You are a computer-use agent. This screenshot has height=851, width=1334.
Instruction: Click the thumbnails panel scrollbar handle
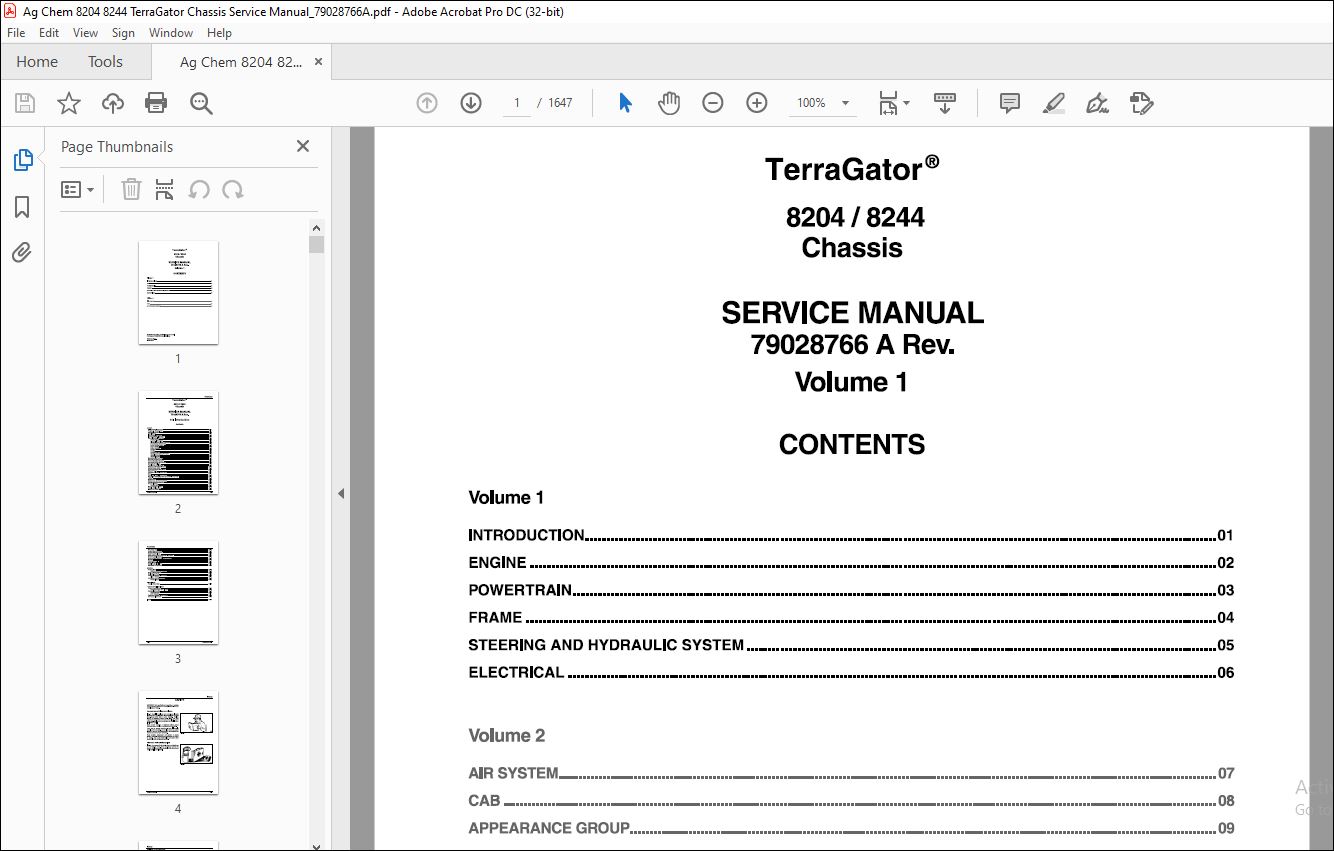316,244
